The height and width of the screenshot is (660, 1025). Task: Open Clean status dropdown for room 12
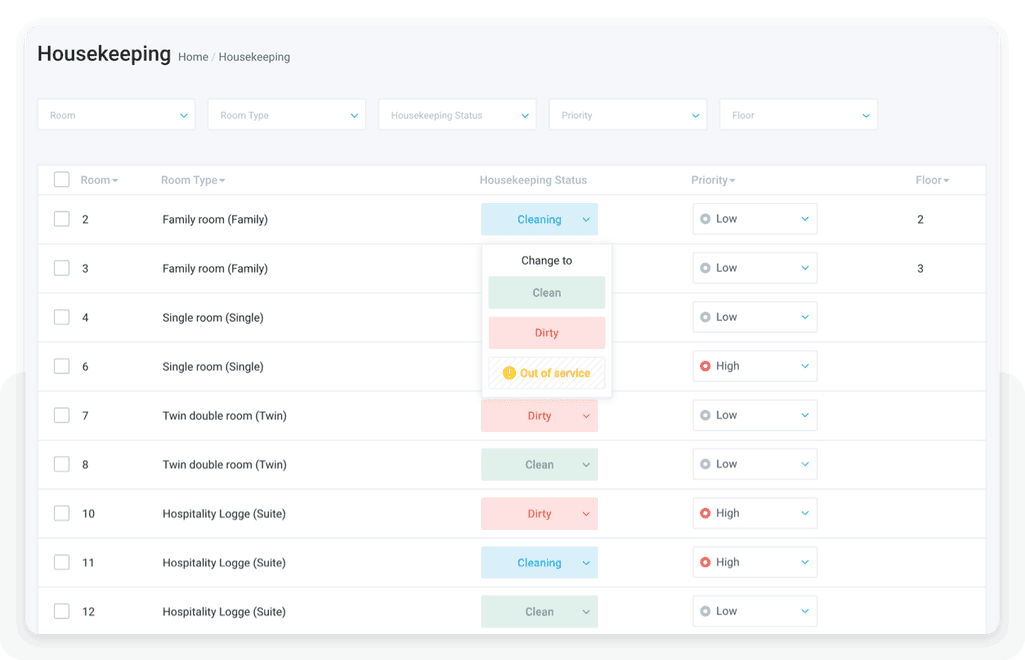(x=539, y=612)
